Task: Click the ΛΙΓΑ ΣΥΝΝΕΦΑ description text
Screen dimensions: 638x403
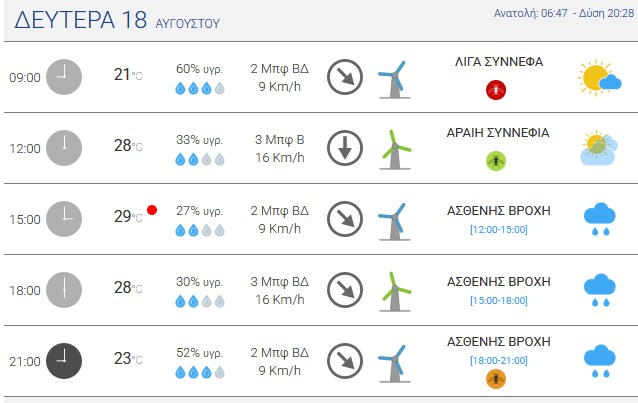Action: pos(499,62)
